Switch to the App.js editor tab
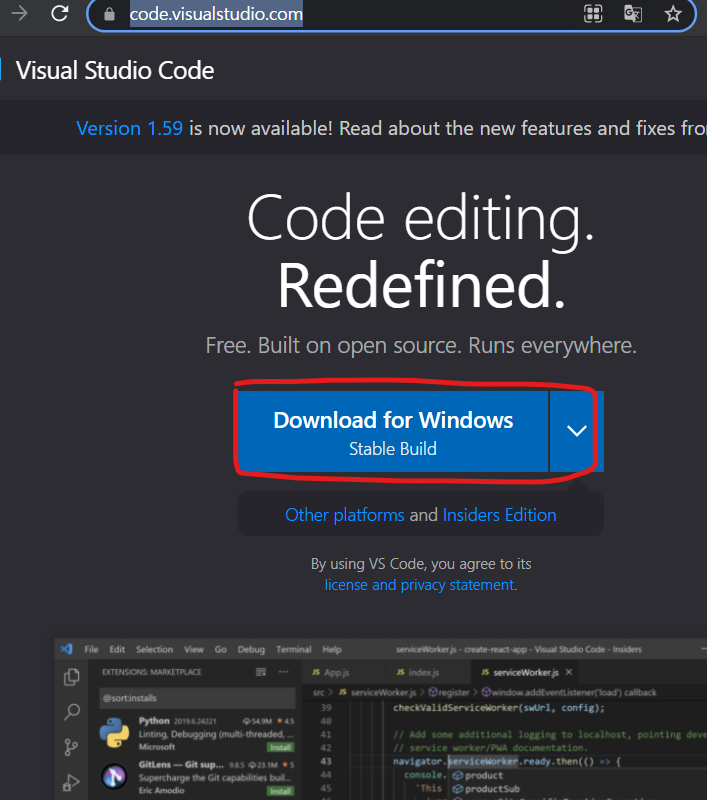The image size is (707, 800). pos(330,672)
